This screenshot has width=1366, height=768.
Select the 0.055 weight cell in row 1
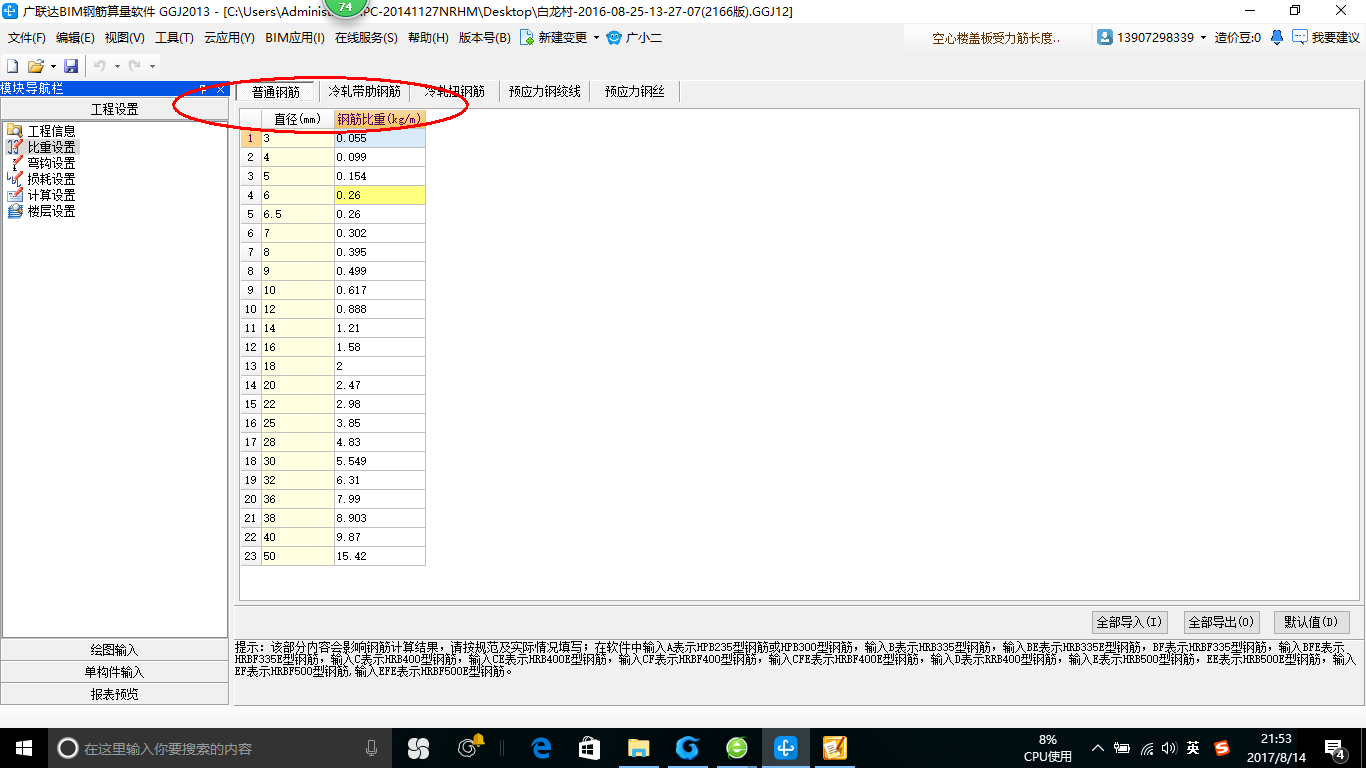(x=380, y=138)
